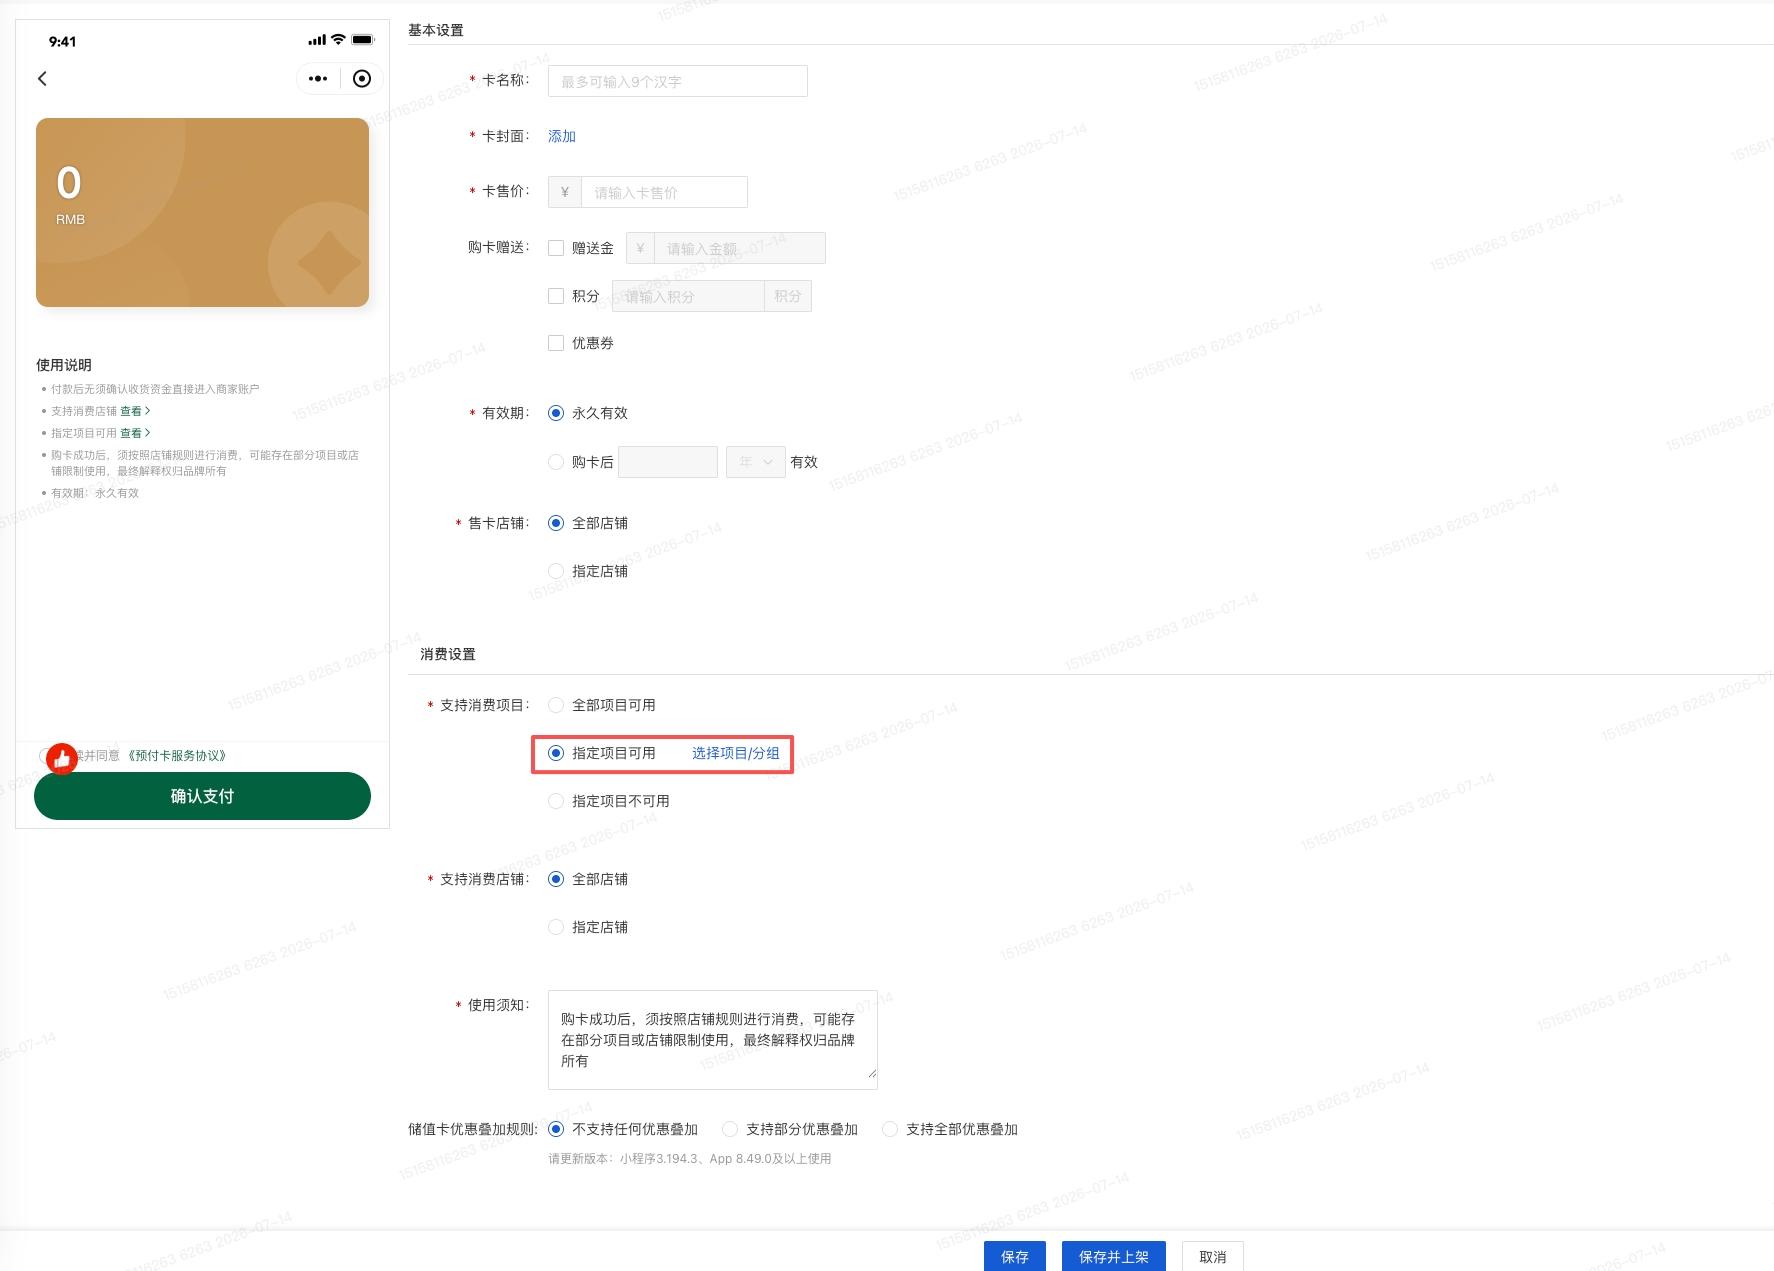The width and height of the screenshot is (1774, 1271).
Task: Click the 卡名称 input field
Action: 678,81
